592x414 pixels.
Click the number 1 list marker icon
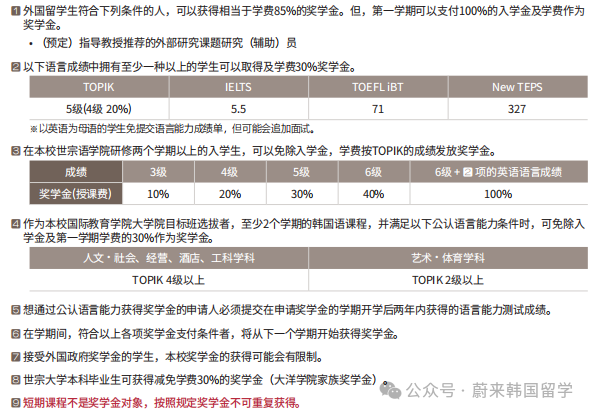click(15, 11)
